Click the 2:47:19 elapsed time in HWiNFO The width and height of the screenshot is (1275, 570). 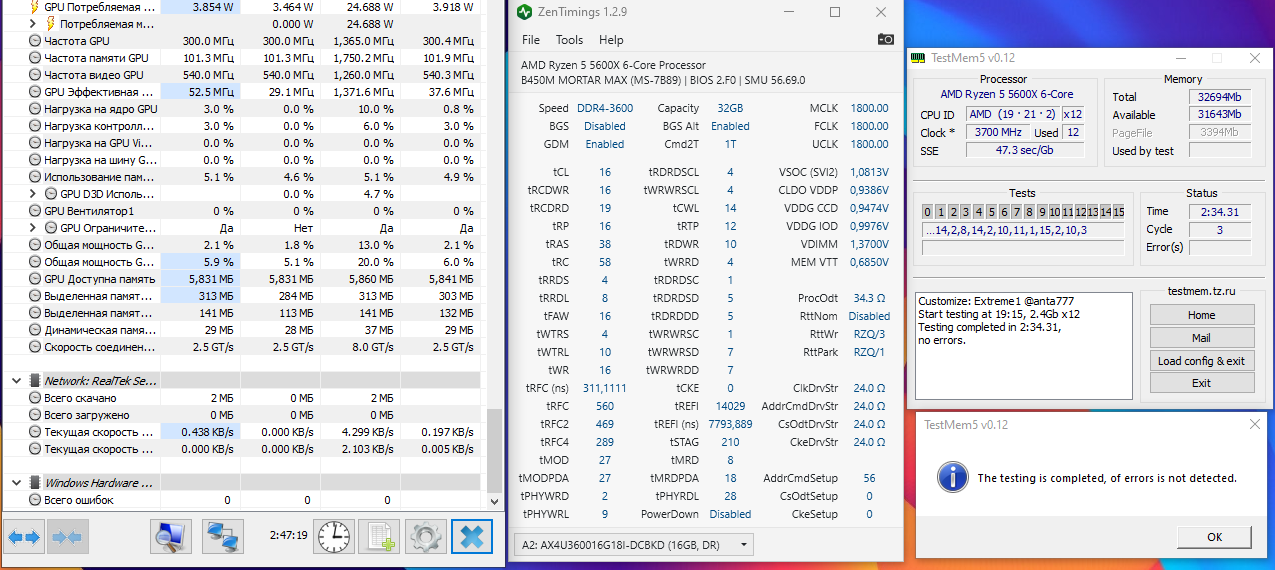pyautogui.click(x=288, y=536)
